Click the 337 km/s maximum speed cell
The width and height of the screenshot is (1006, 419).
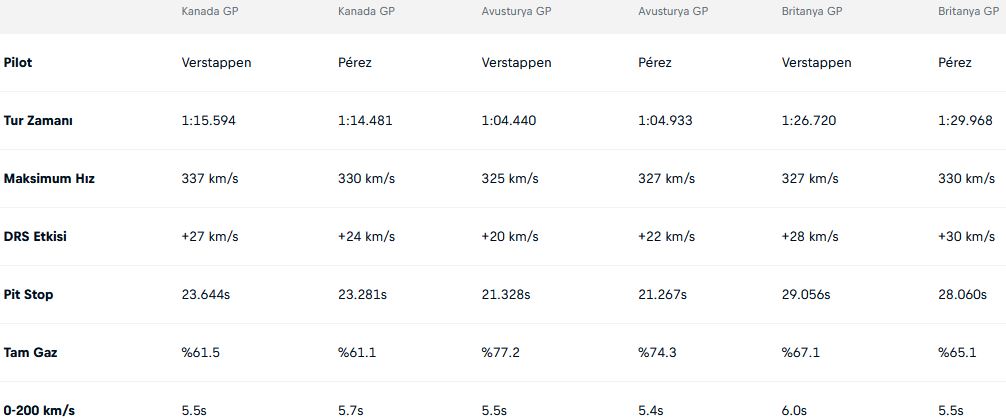(x=210, y=178)
